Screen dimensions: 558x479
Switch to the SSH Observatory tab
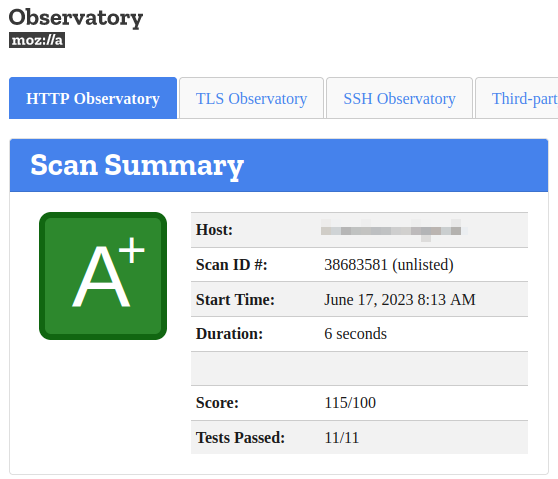pyautogui.click(x=399, y=98)
